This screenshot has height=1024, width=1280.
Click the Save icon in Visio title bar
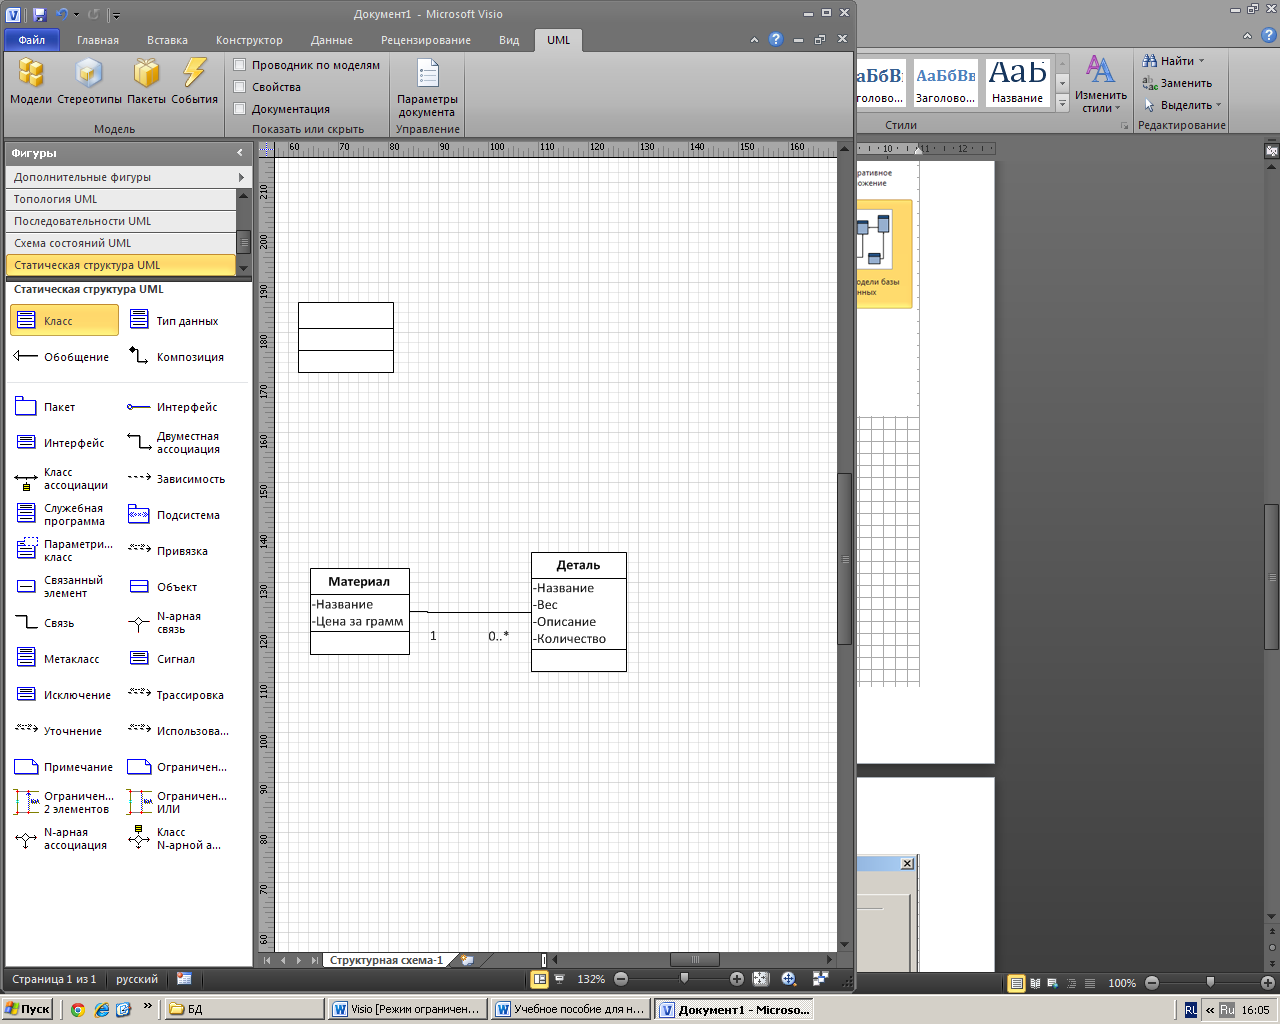(x=39, y=15)
